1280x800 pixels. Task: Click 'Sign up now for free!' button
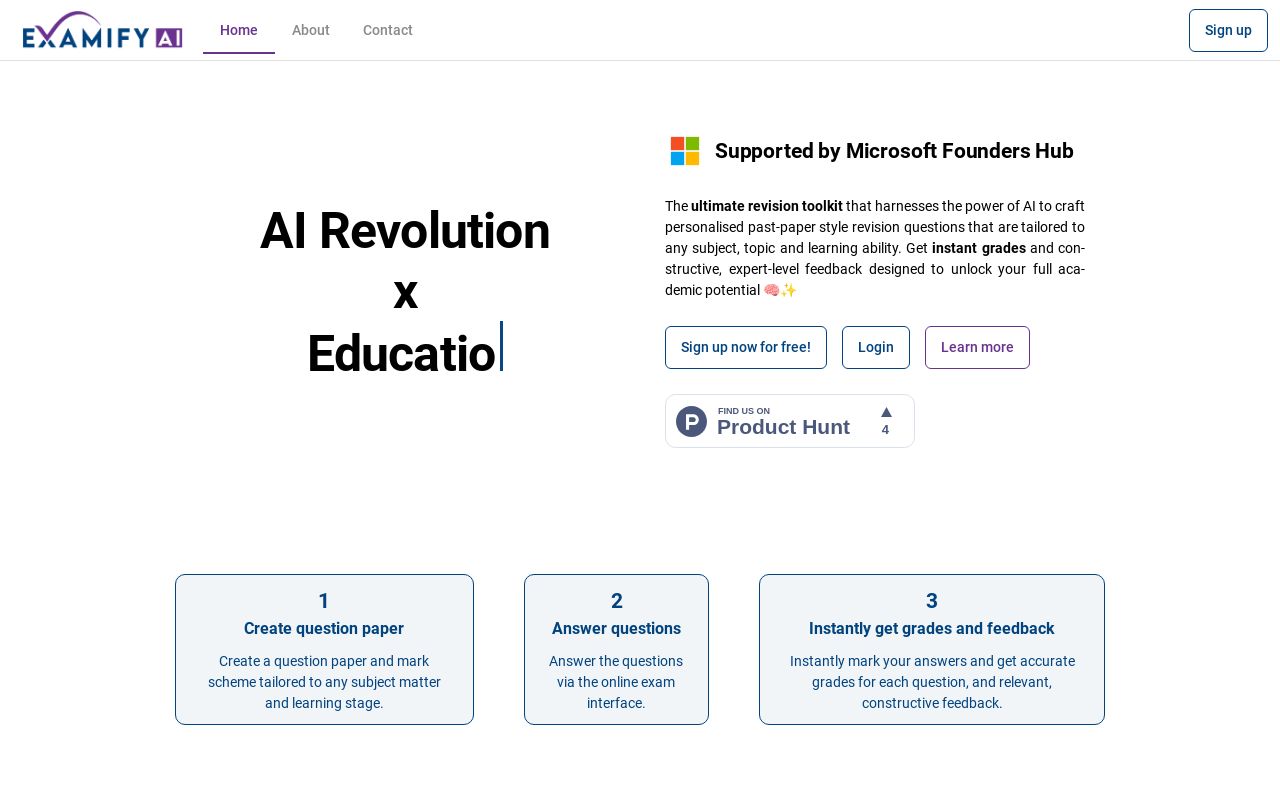click(746, 347)
